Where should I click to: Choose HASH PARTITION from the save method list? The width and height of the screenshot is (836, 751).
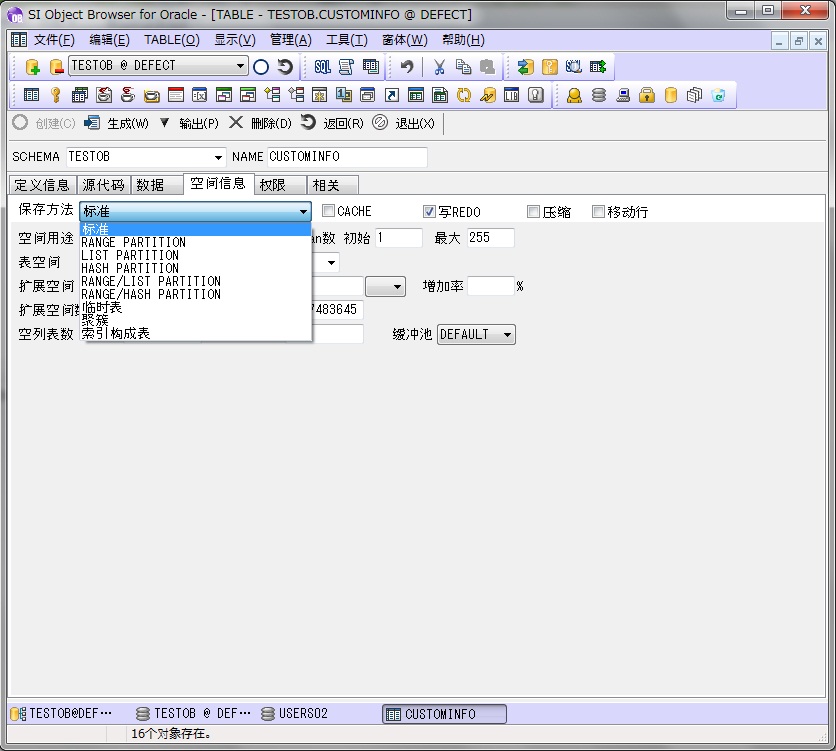(x=195, y=268)
